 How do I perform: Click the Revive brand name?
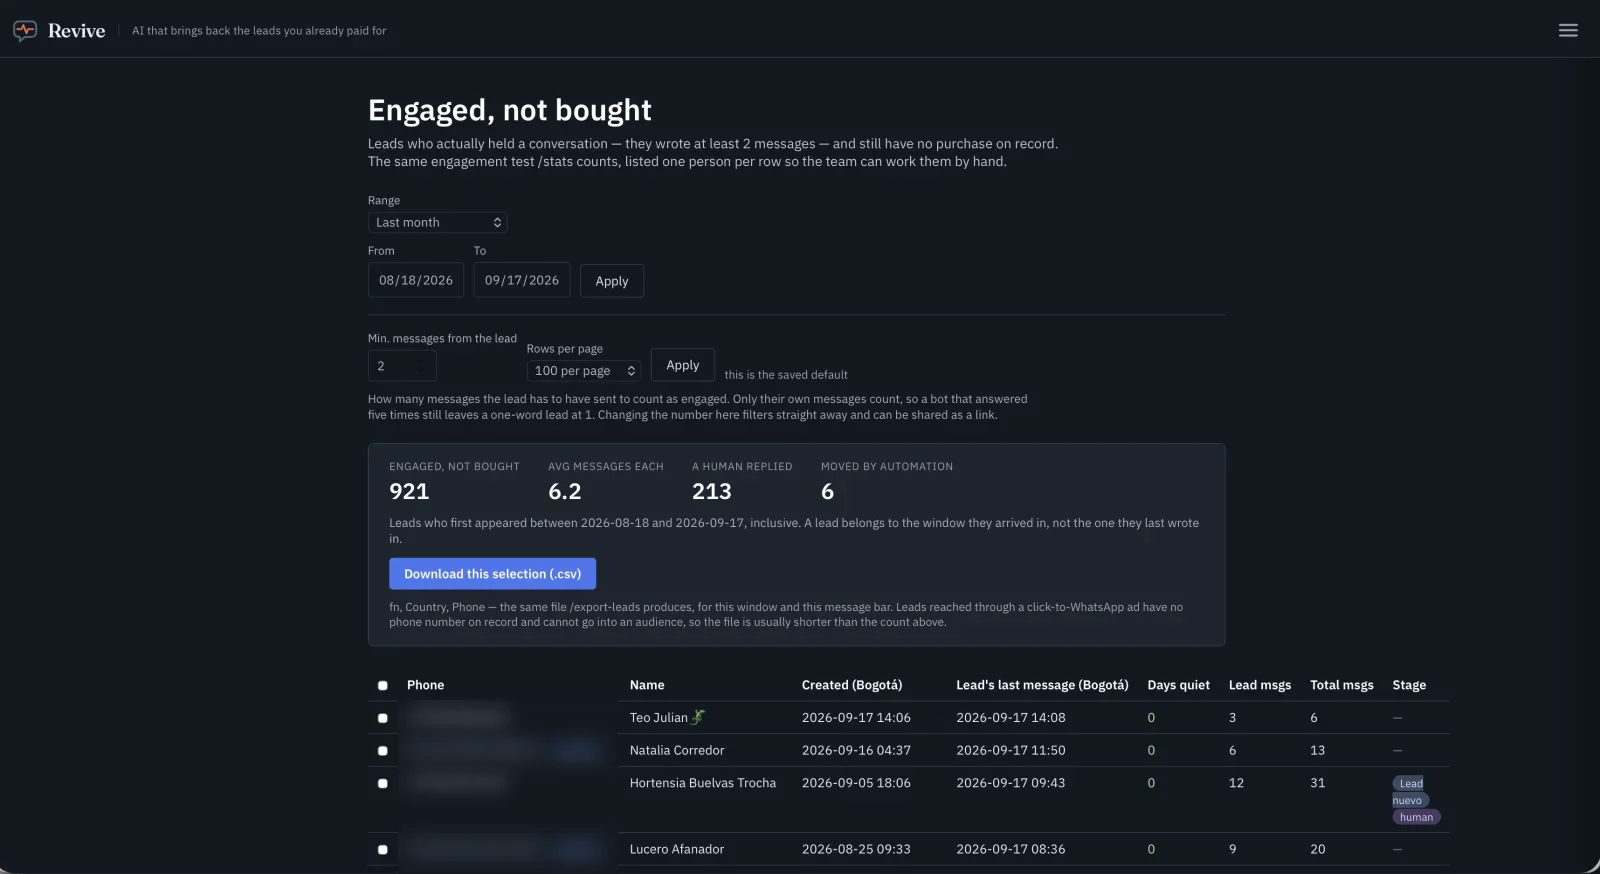77,31
